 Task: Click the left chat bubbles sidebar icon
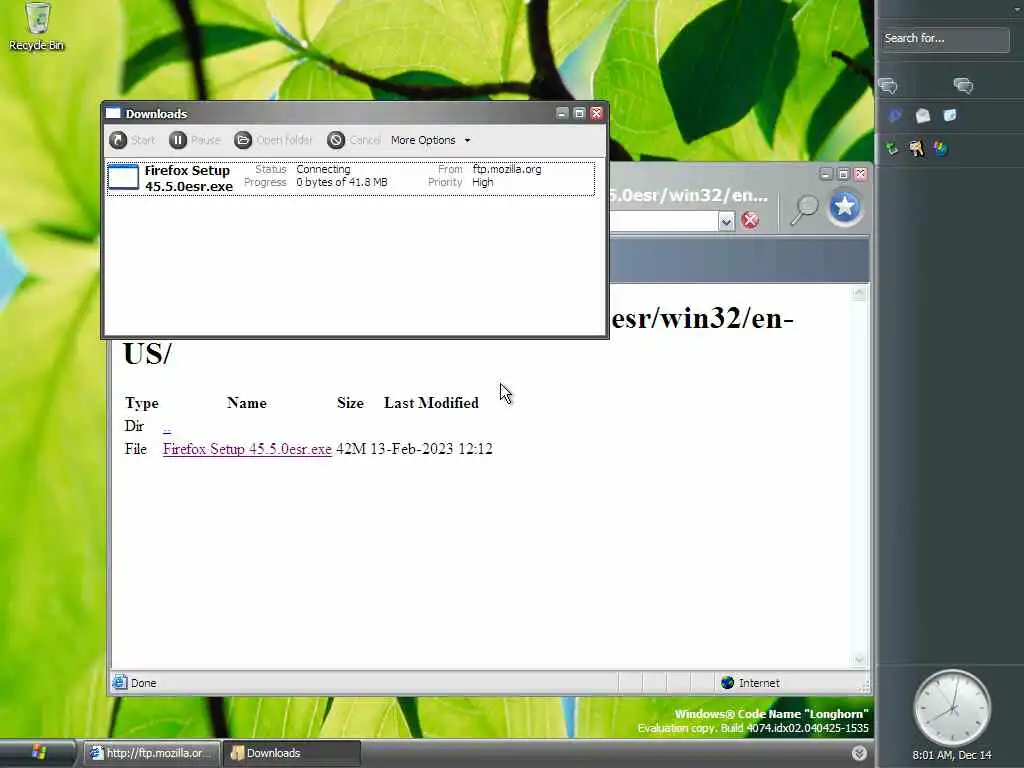point(888,86)
